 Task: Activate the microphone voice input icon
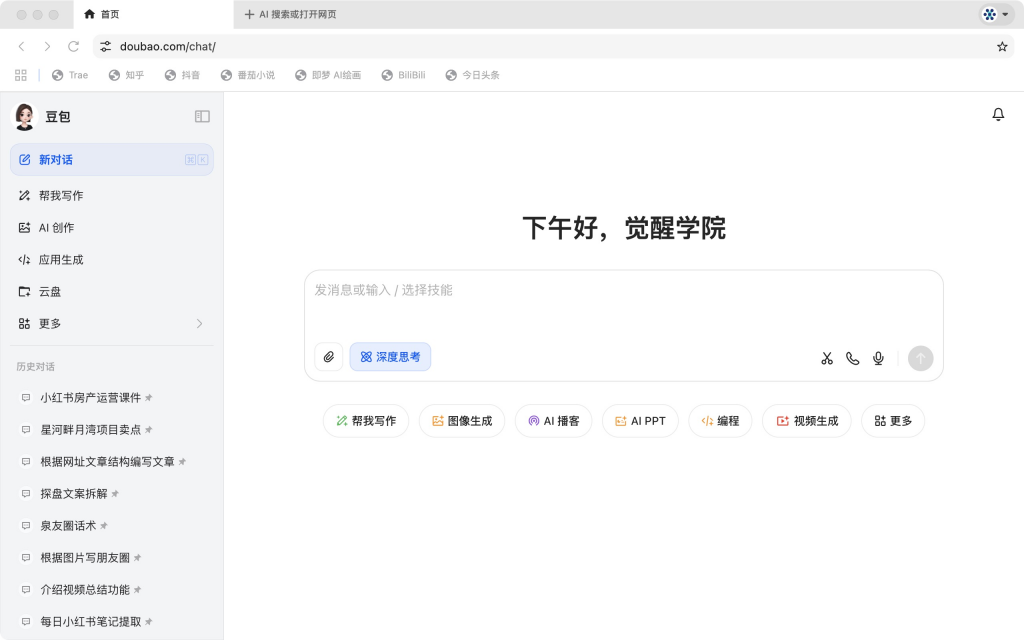878,357
